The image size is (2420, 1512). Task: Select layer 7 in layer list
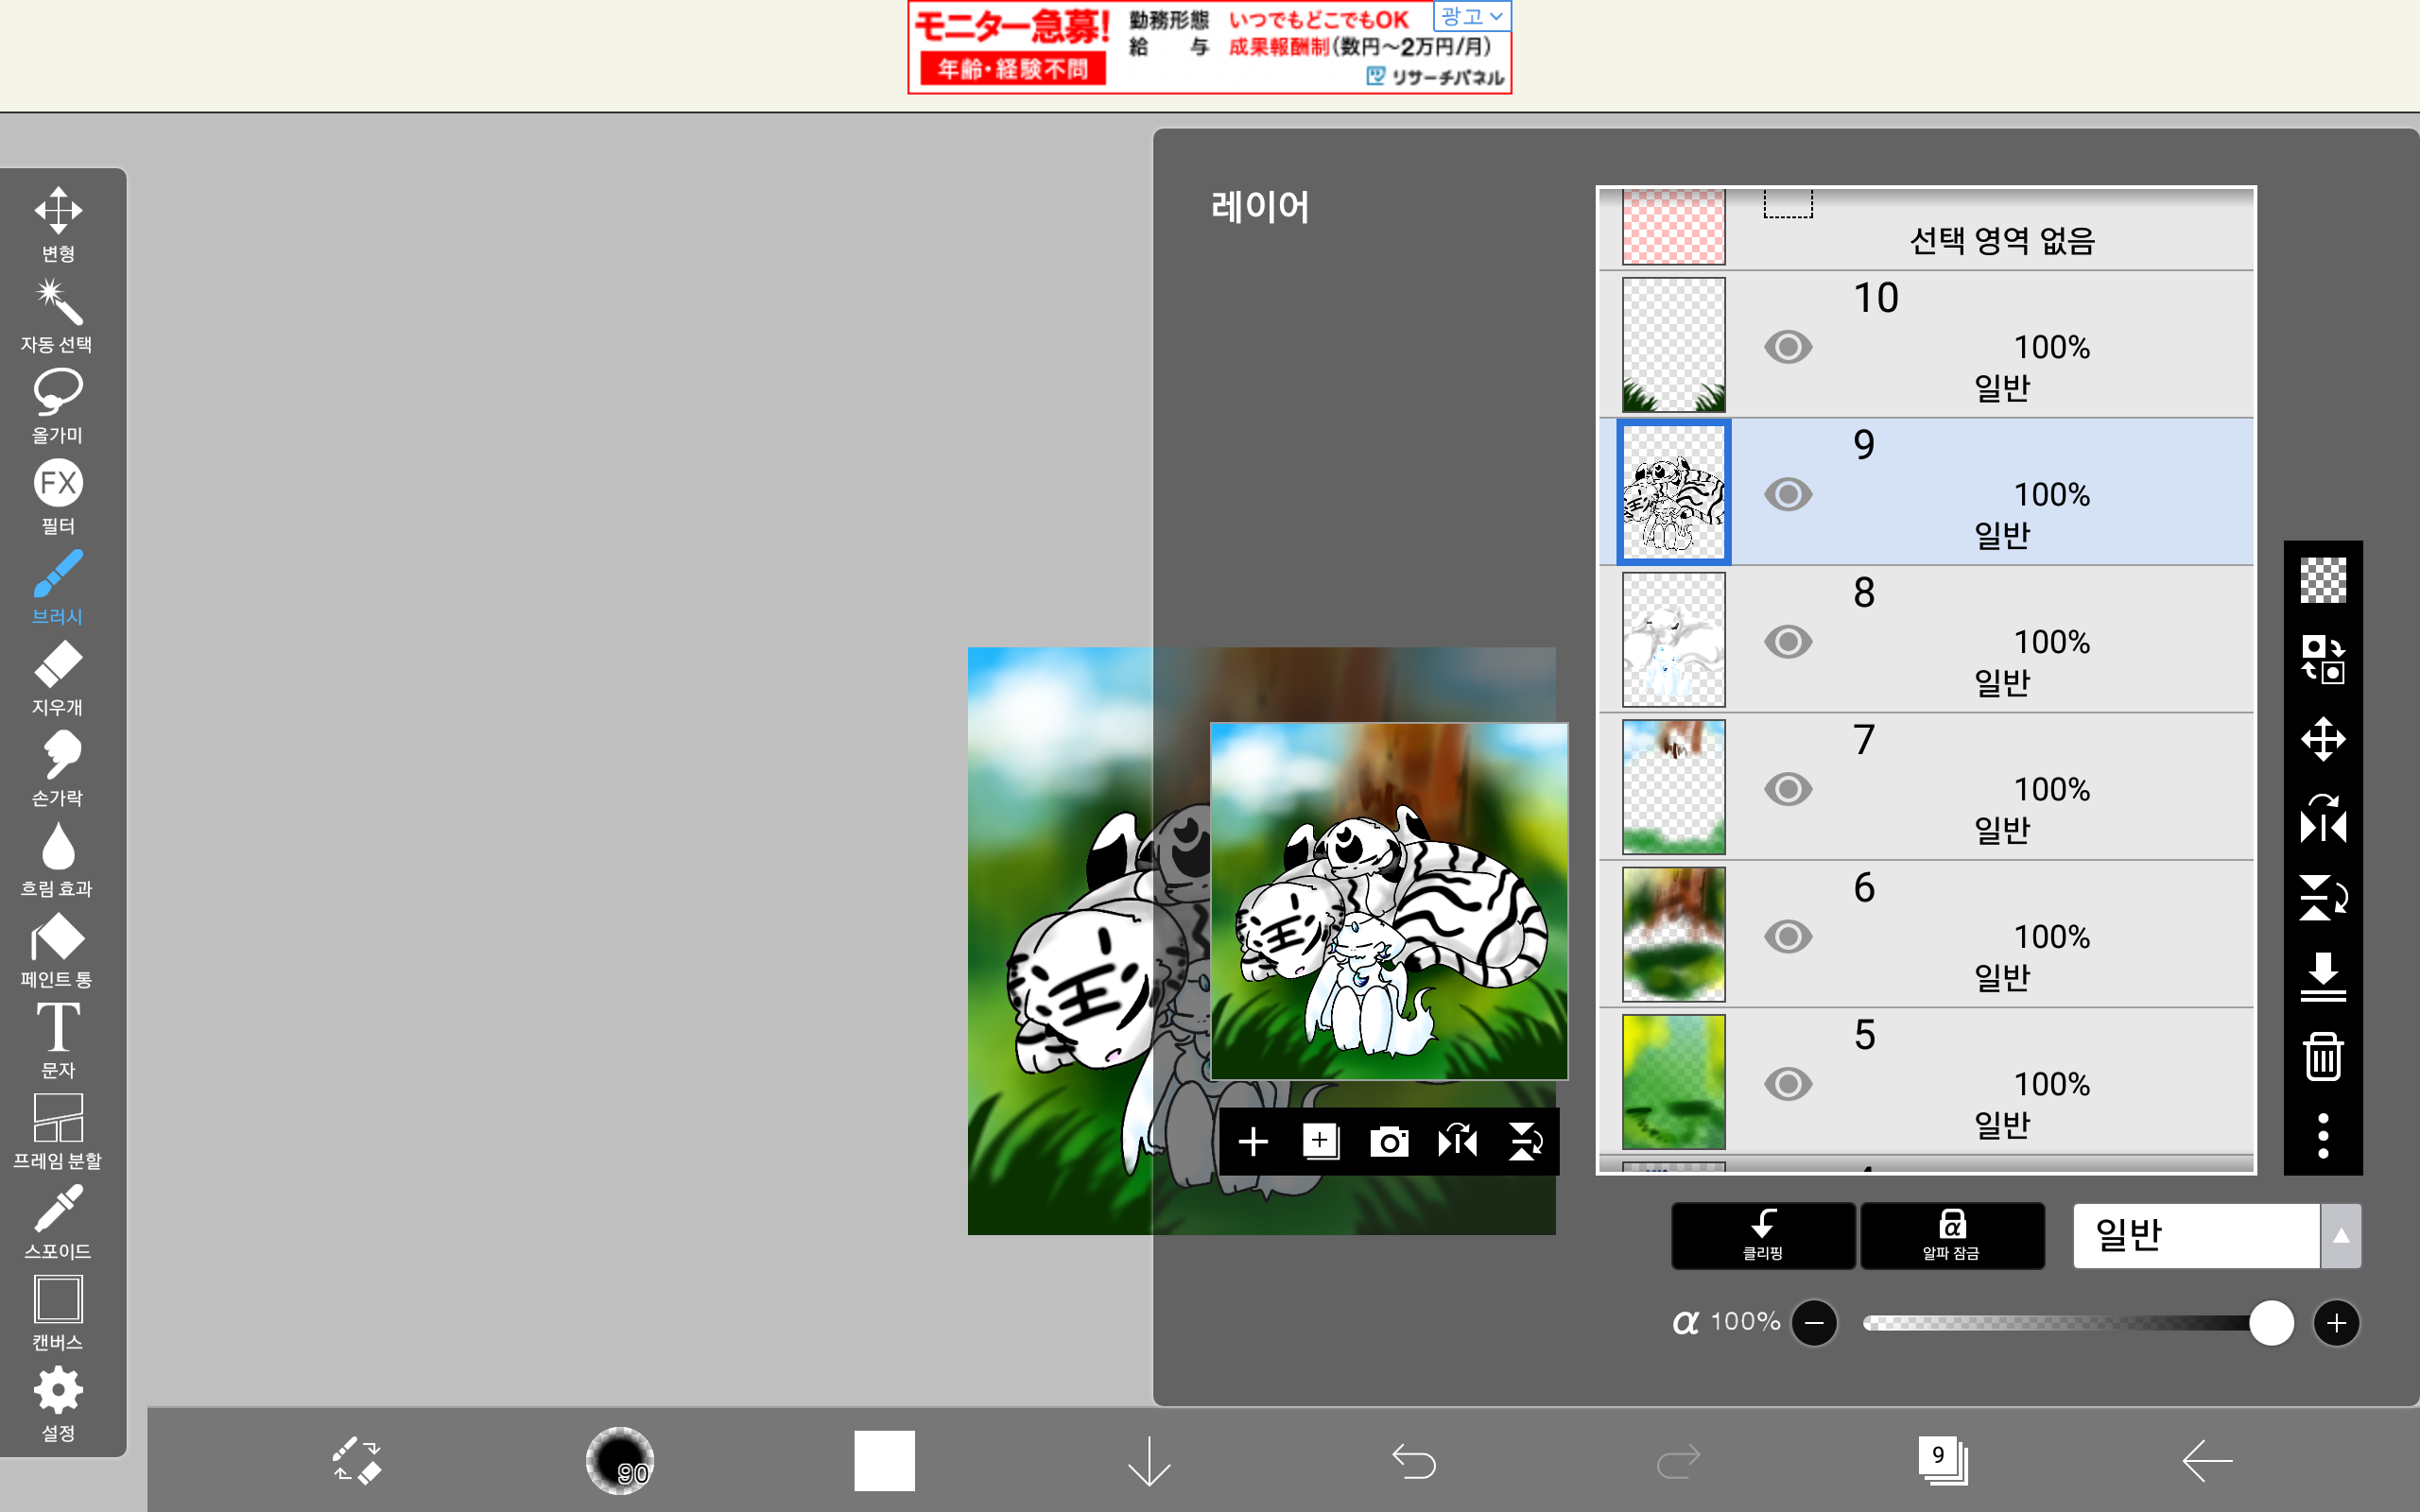pos(2000,787)
